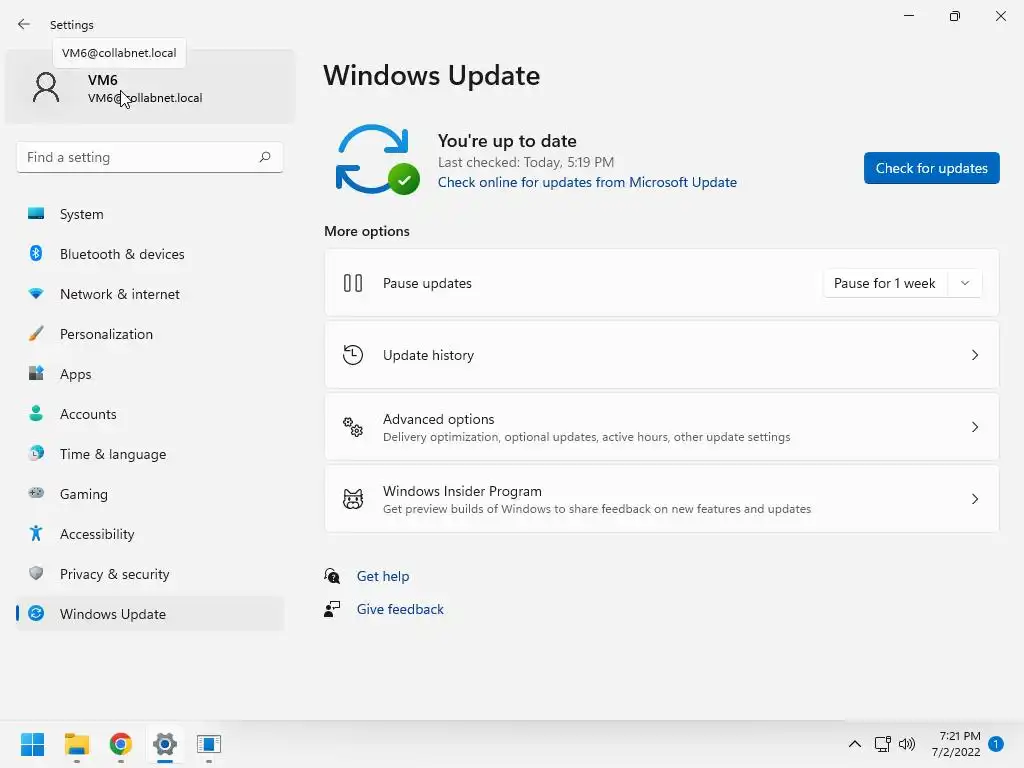
Task: Click the Gaming controller icon
Action: 36,493
